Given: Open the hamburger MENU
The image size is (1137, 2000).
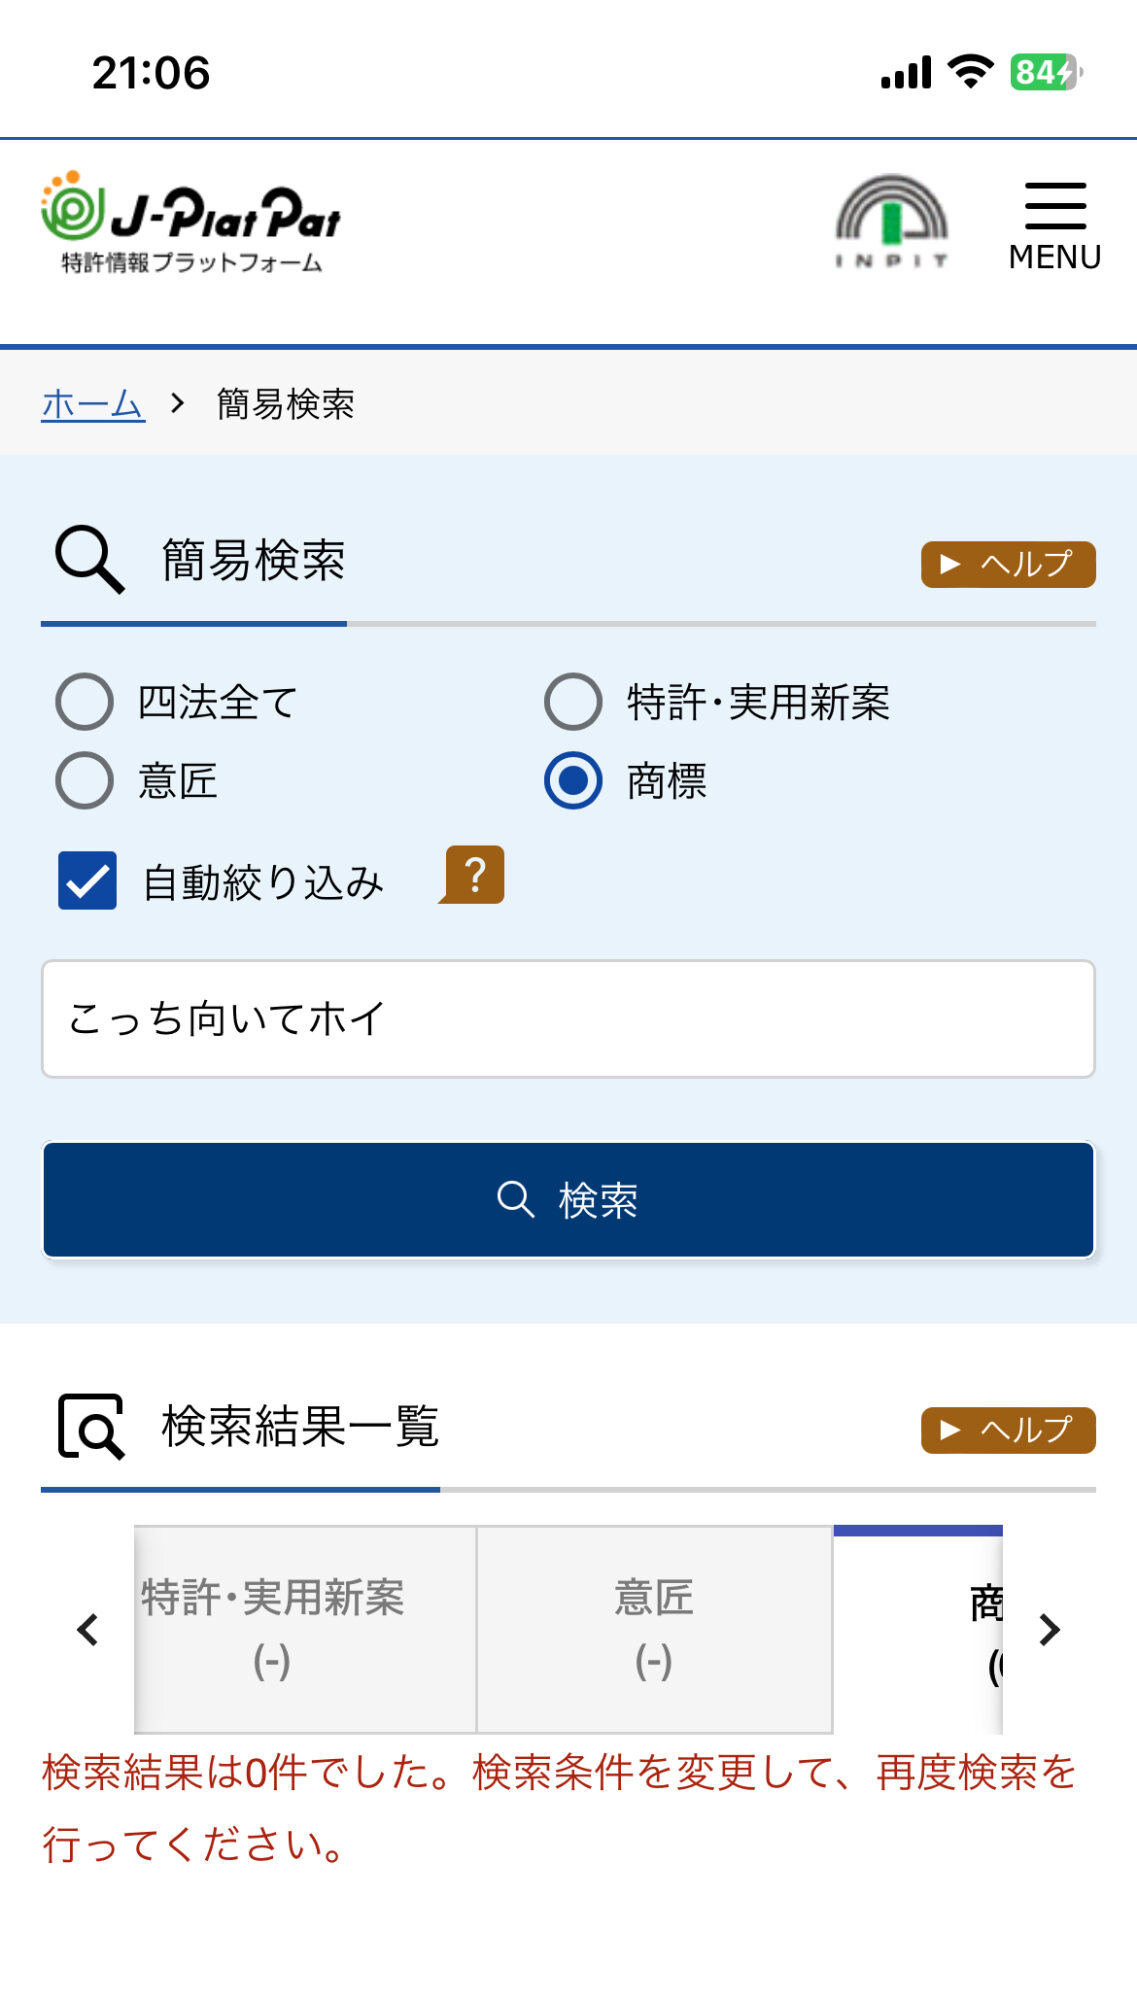Looking at the screenshot, I should pyautogui.click(x=1054, y=226).
